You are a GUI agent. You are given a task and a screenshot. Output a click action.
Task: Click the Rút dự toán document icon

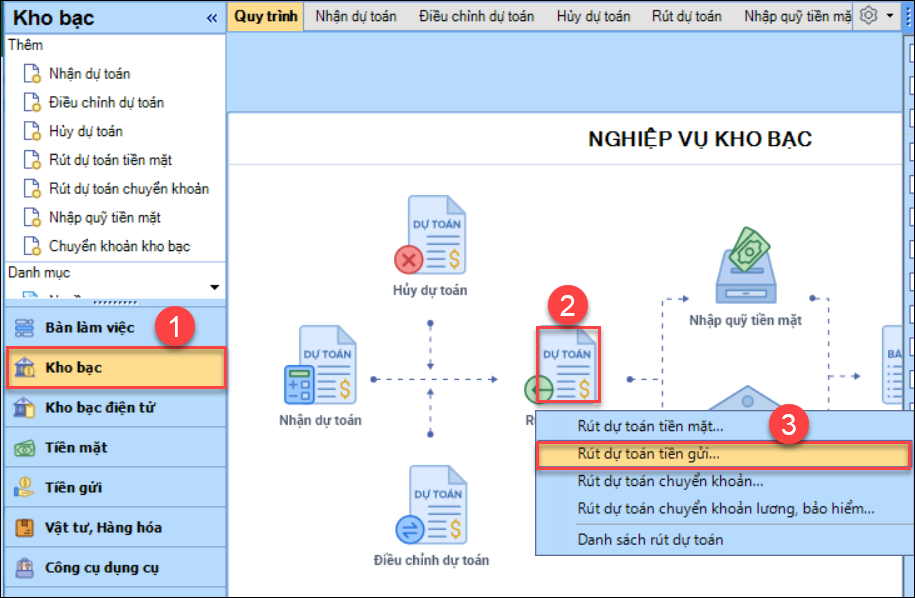[x=565, y=365]
